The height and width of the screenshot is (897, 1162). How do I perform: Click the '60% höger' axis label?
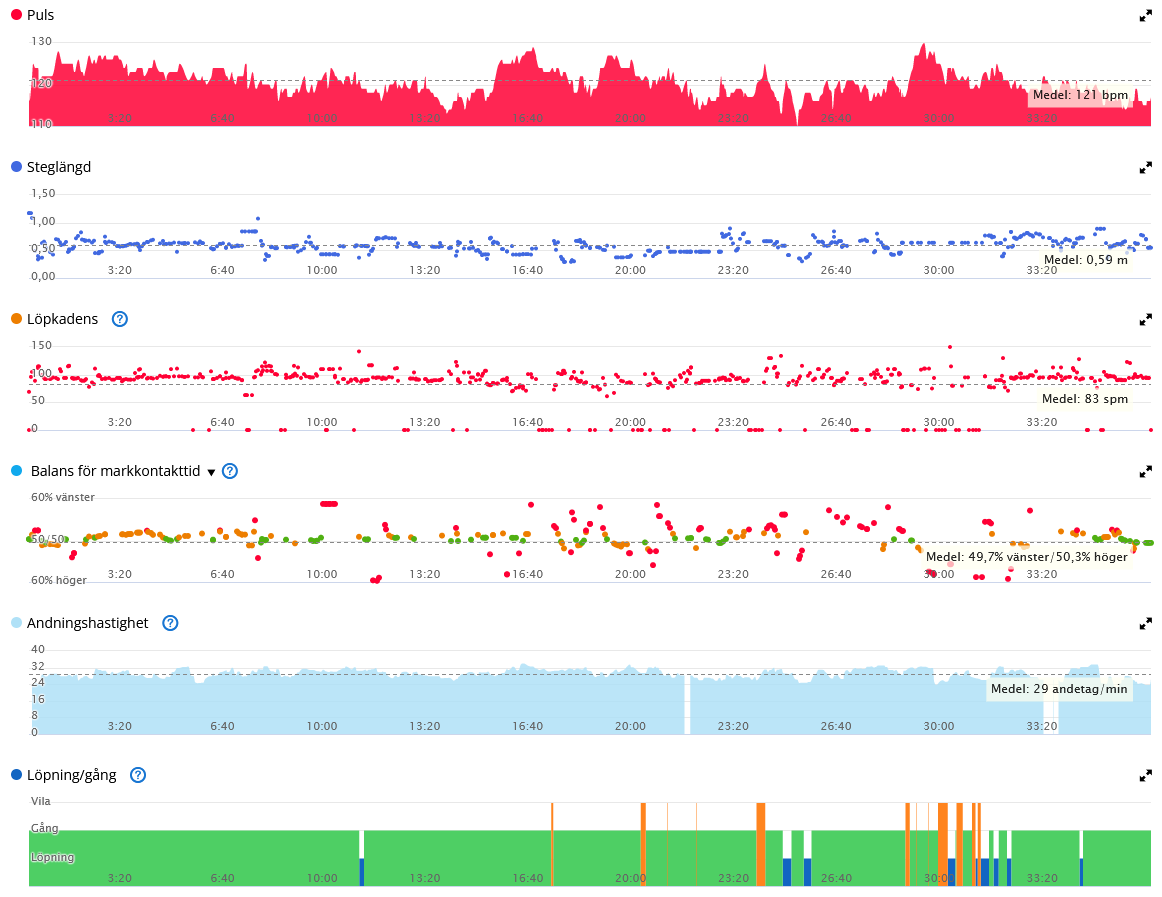tap(59, 580)
